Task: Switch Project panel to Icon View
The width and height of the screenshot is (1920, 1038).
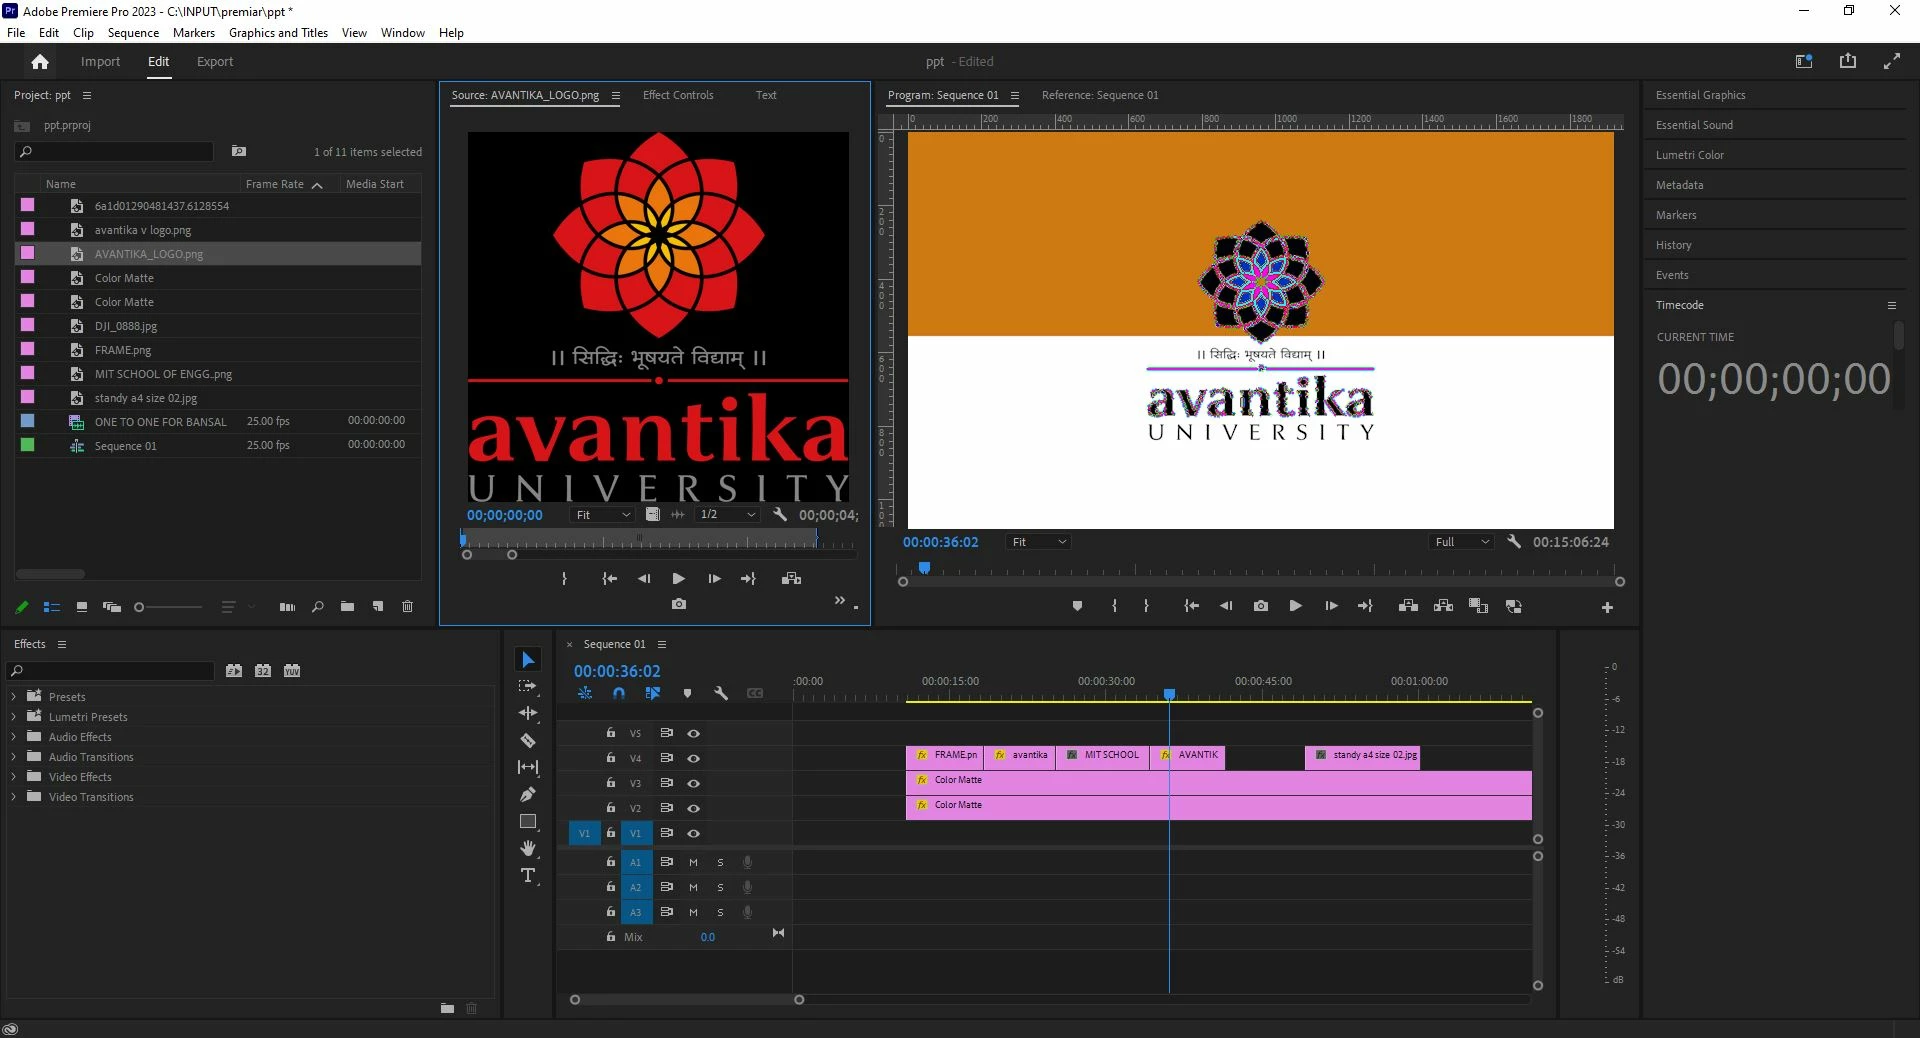Action: pyautogui.click(x=82, y=606)
